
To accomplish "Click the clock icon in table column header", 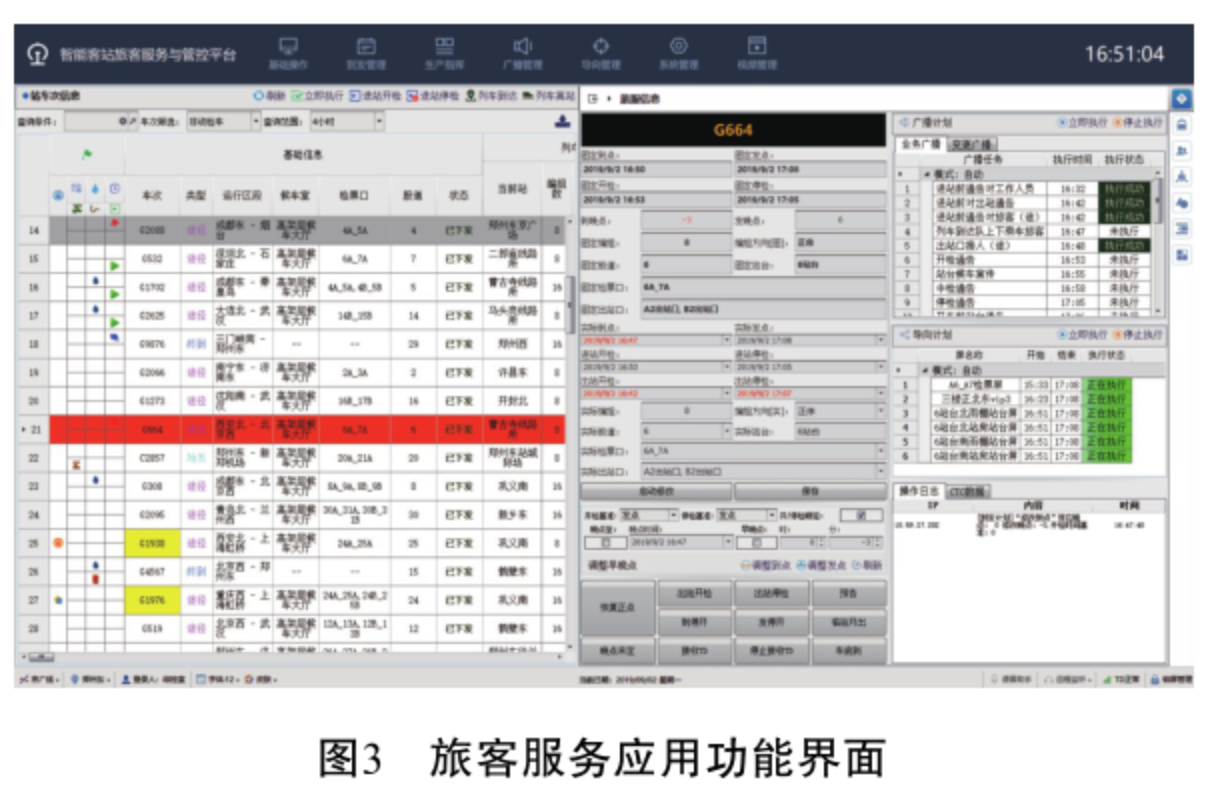I will [114, 187].
